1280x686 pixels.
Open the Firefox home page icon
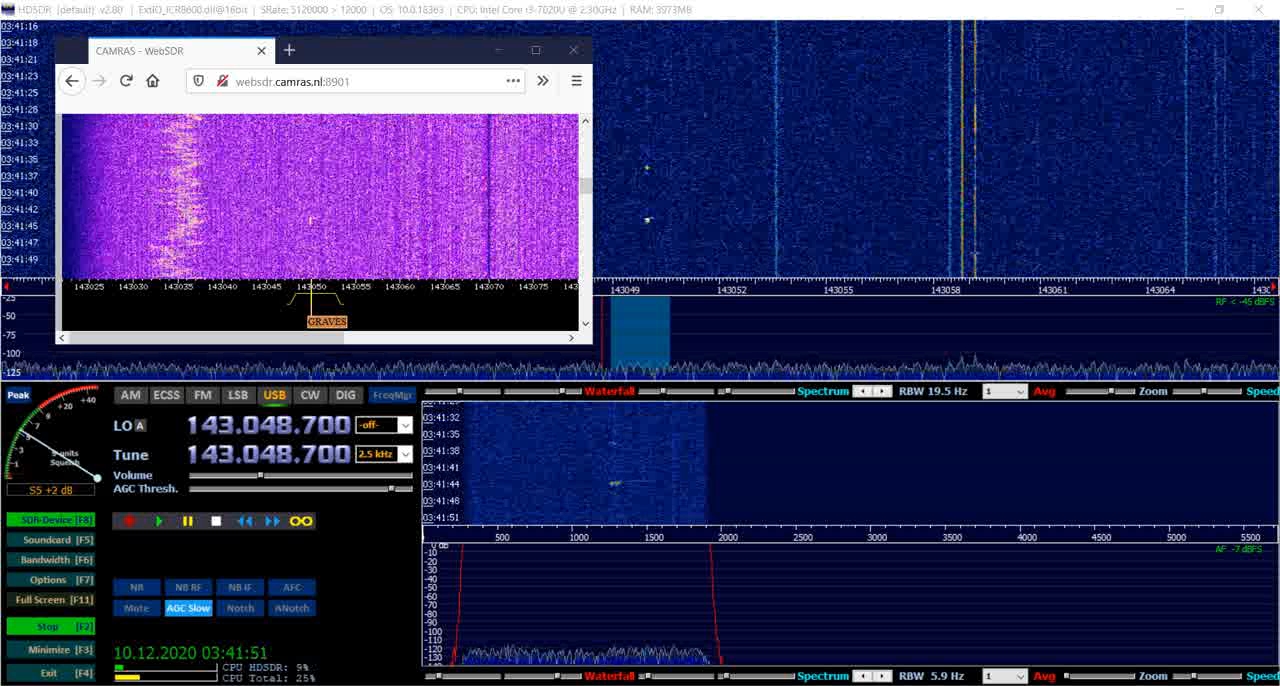[x=153, y=81]
